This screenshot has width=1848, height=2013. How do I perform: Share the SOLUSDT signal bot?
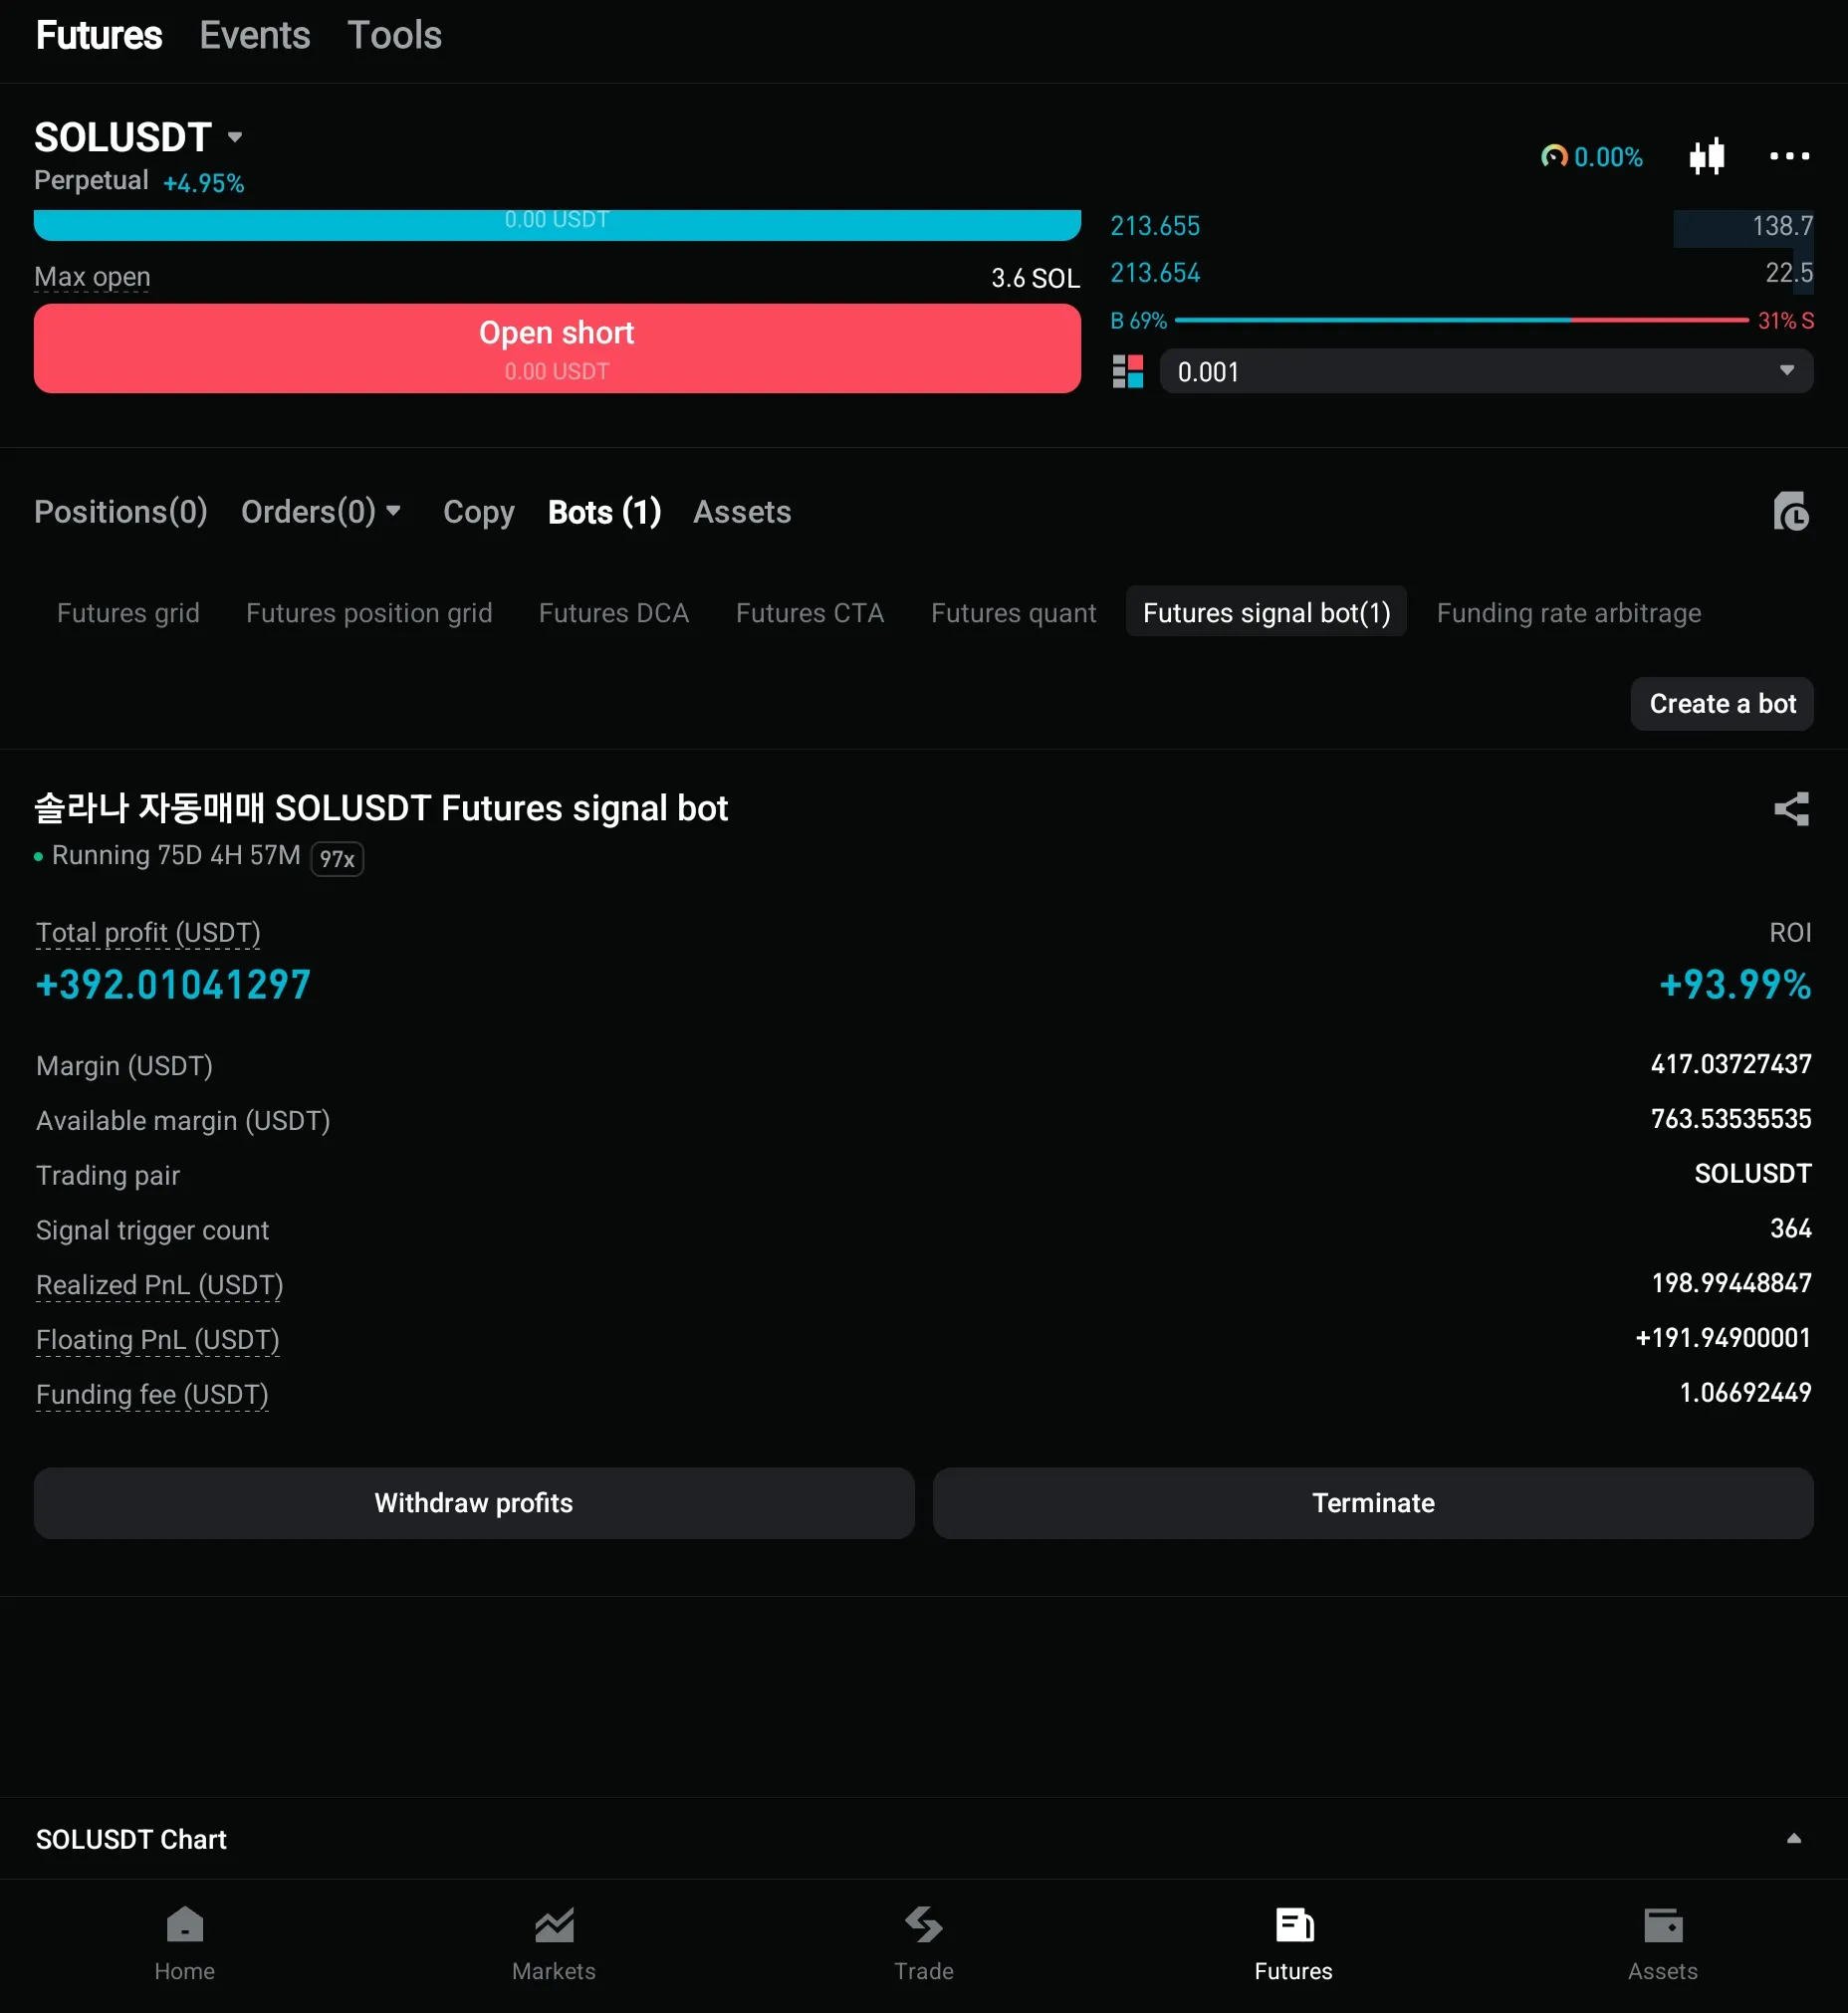pyautogui.click(x=1790, y=809)
